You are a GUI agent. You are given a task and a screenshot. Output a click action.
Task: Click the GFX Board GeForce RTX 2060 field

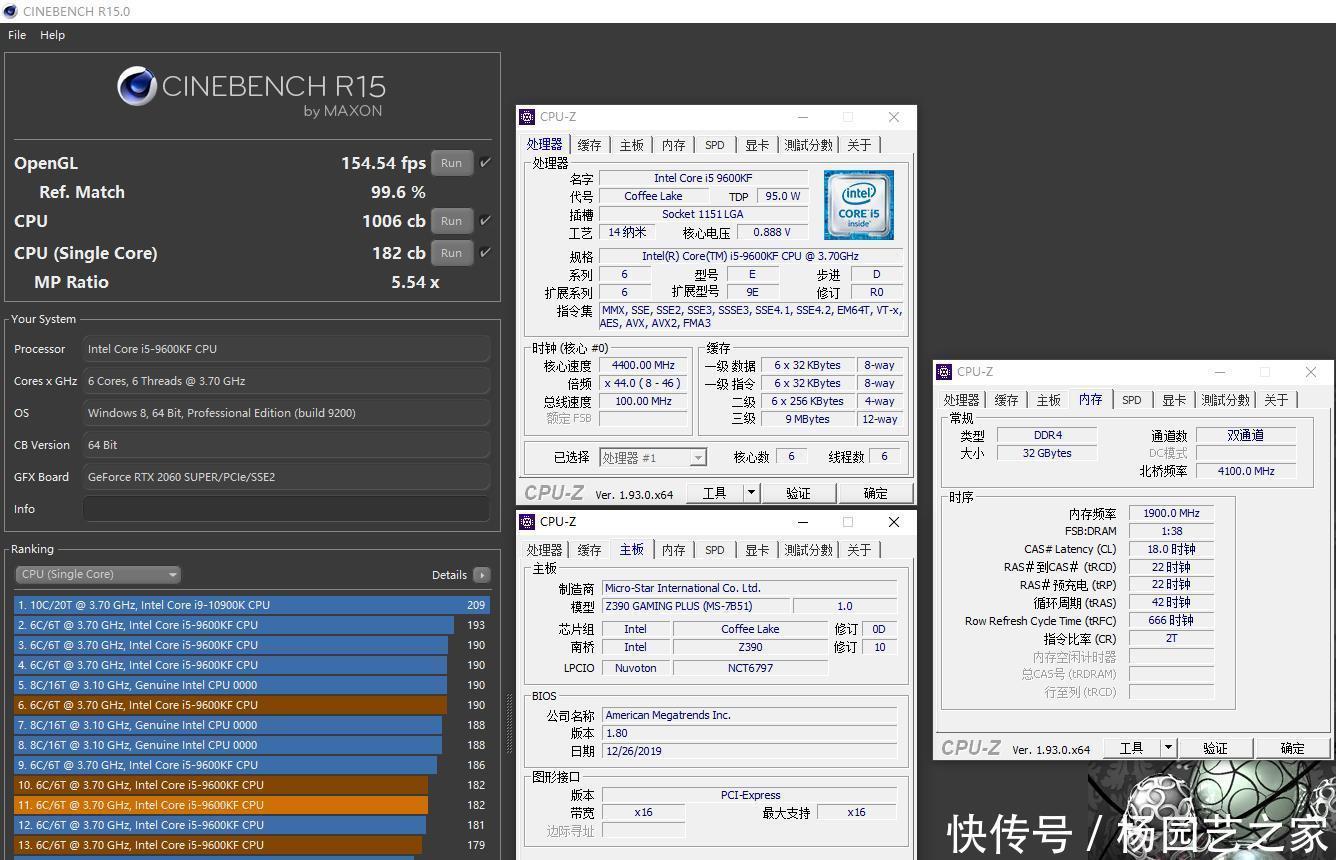point(286,477)
